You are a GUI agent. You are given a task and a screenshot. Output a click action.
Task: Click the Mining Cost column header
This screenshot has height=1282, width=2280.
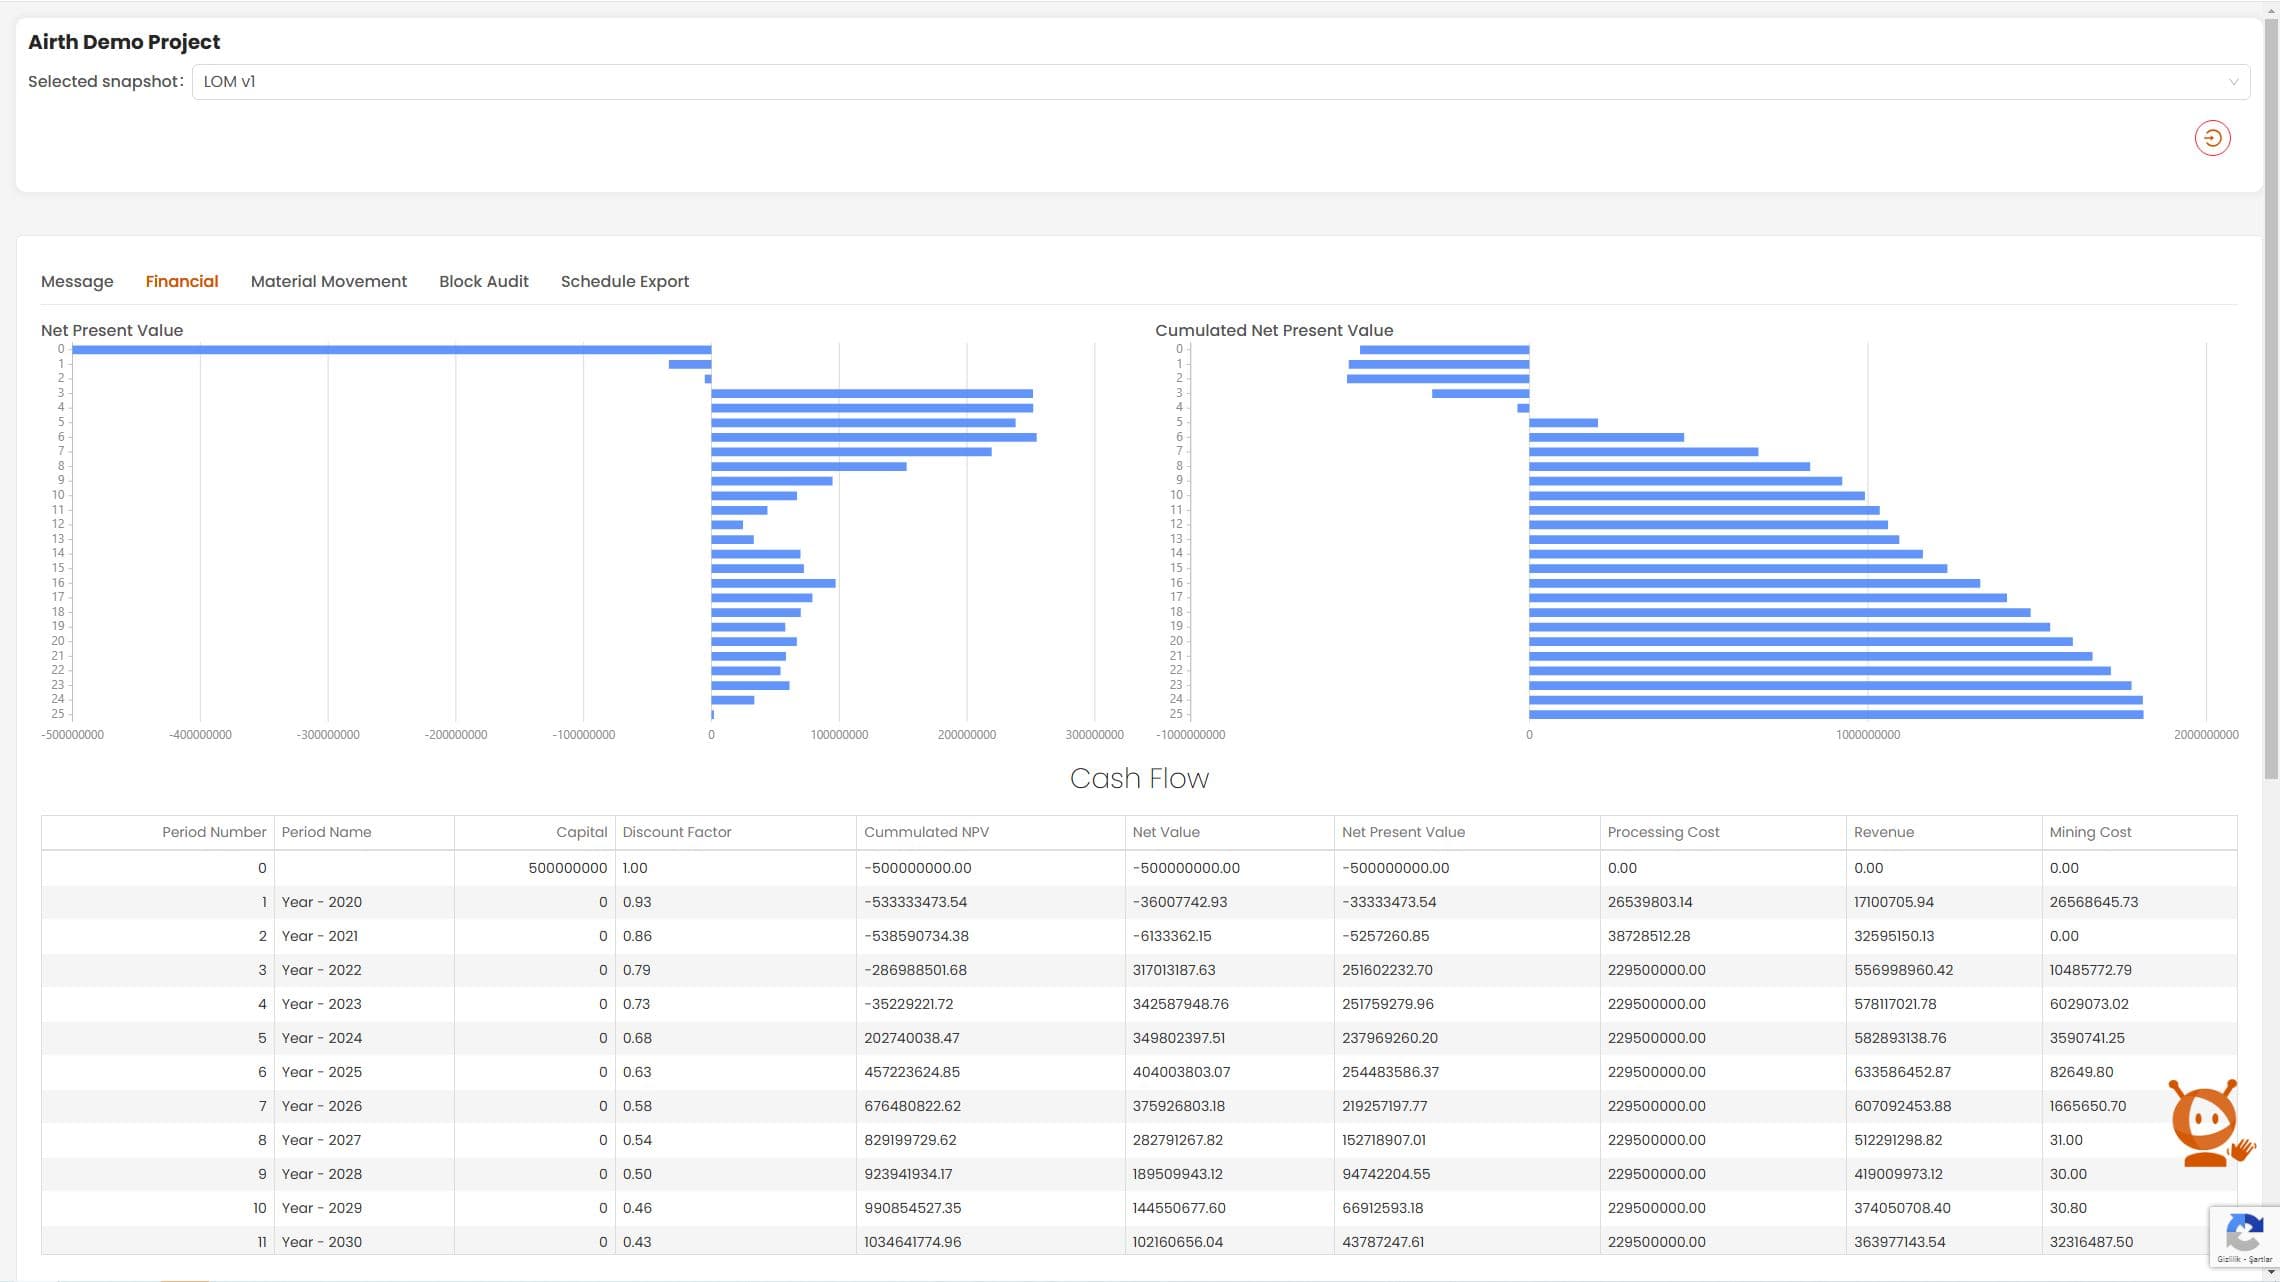2090,832
